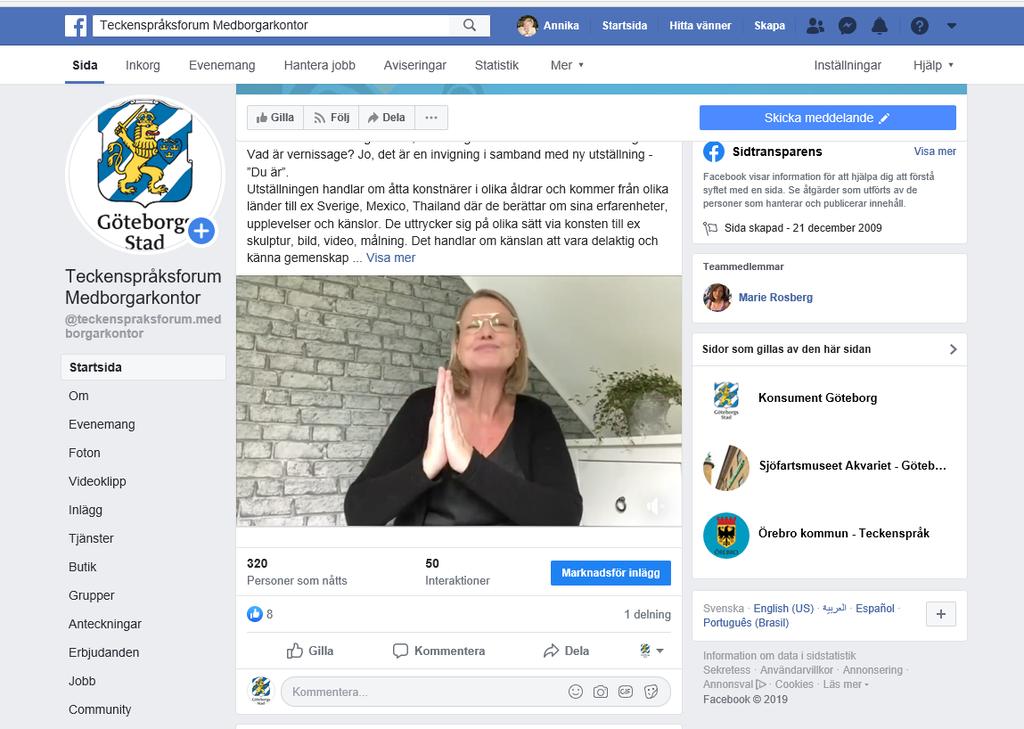Click Skicka meddelande button
The height and width of the screenshot is (729, 1024).
[827, 118]
